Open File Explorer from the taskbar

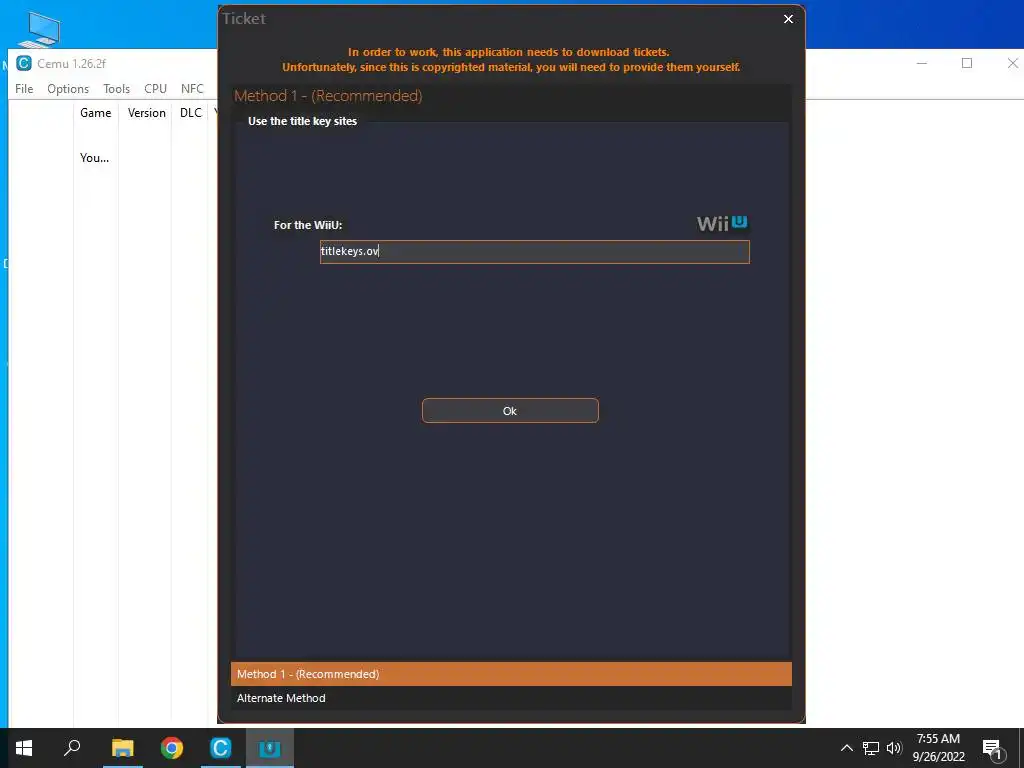click(x=122, y=748)
